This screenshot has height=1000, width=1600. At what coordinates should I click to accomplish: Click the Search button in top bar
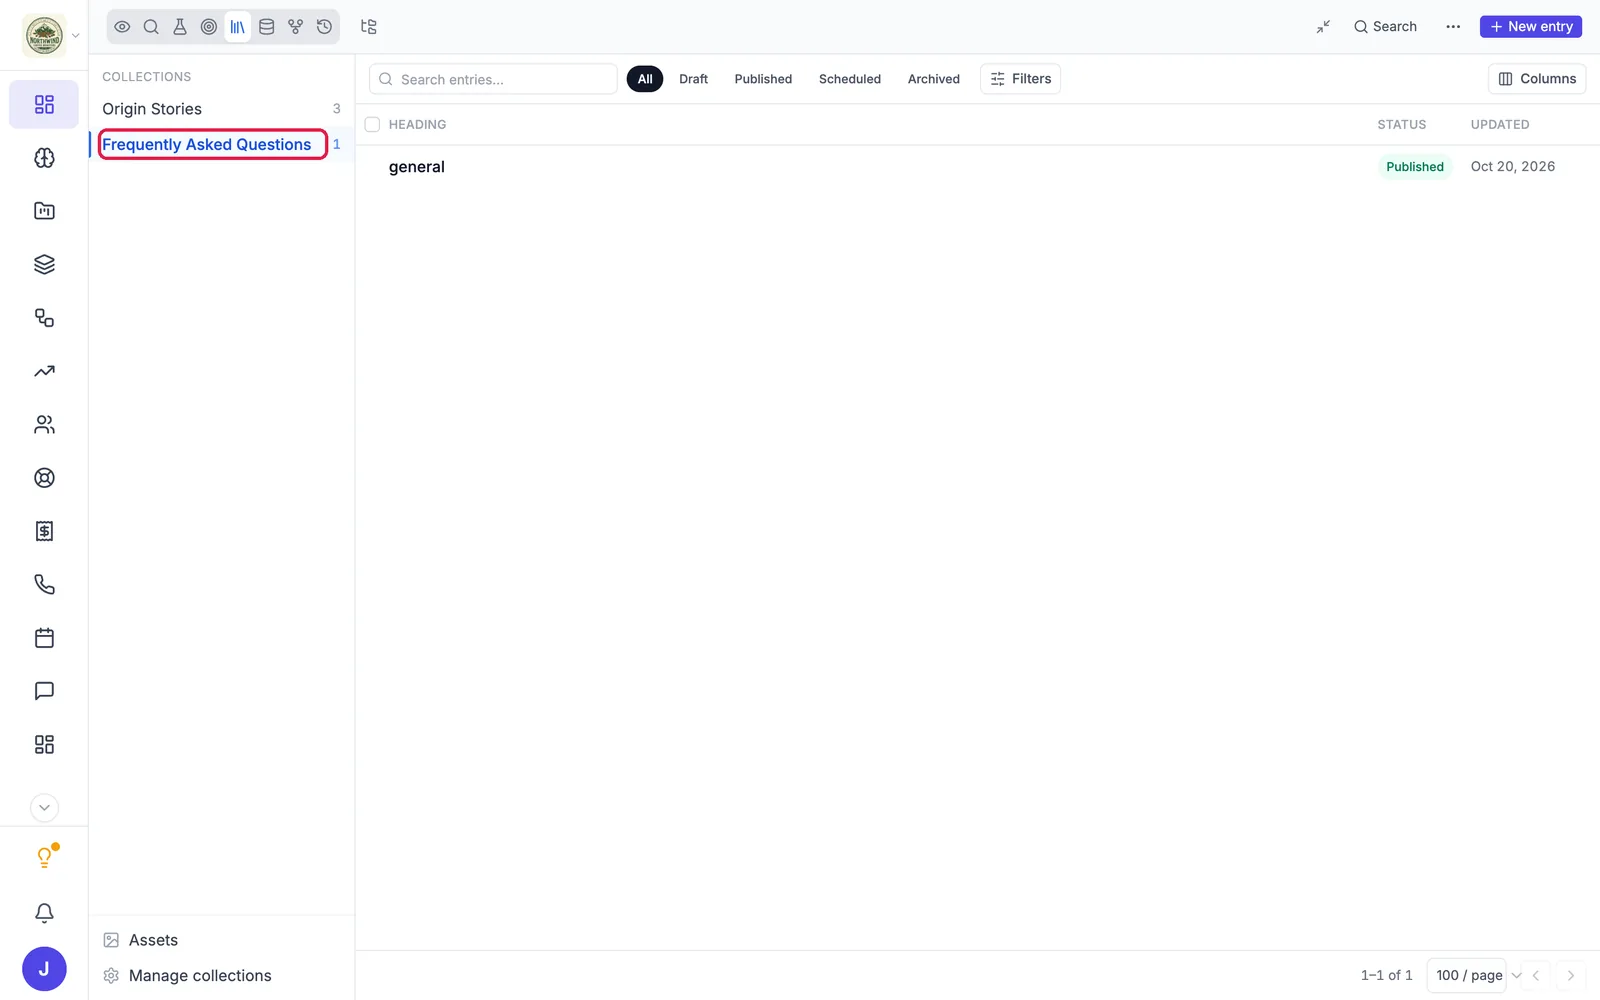[1385, 27]
